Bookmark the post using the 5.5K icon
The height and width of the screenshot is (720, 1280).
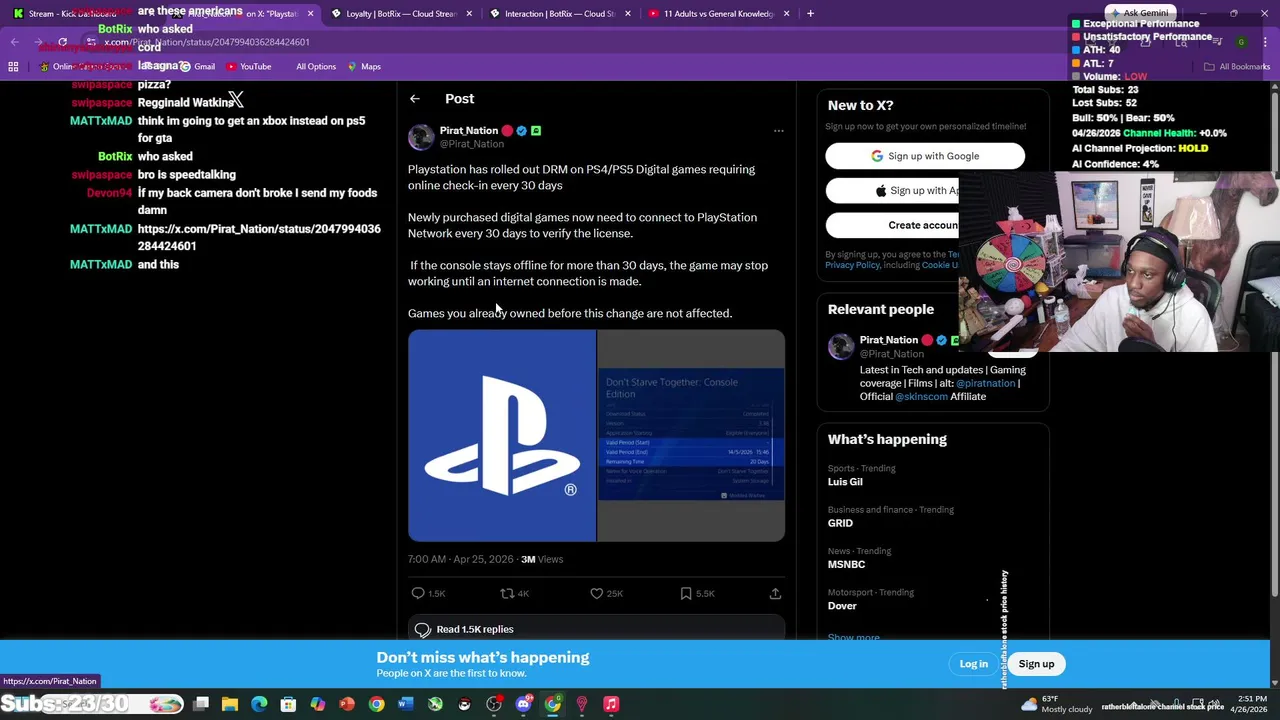point(697,594)
